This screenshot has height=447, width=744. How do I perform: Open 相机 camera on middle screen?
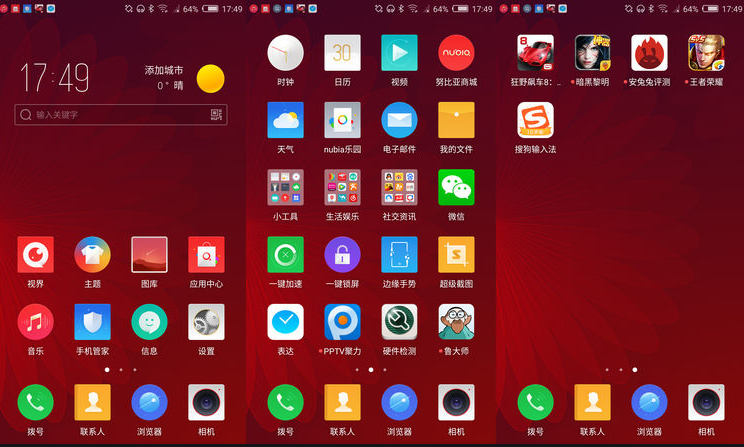coord(456,402)
